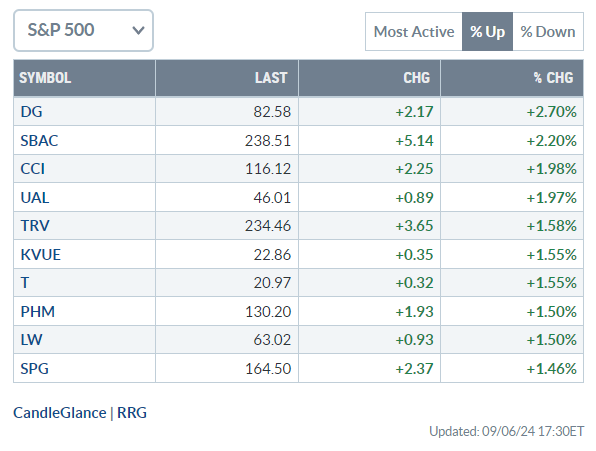Click the +1.50% percent change for PHM
The image size is (596, 451).
tap(552, 312)
